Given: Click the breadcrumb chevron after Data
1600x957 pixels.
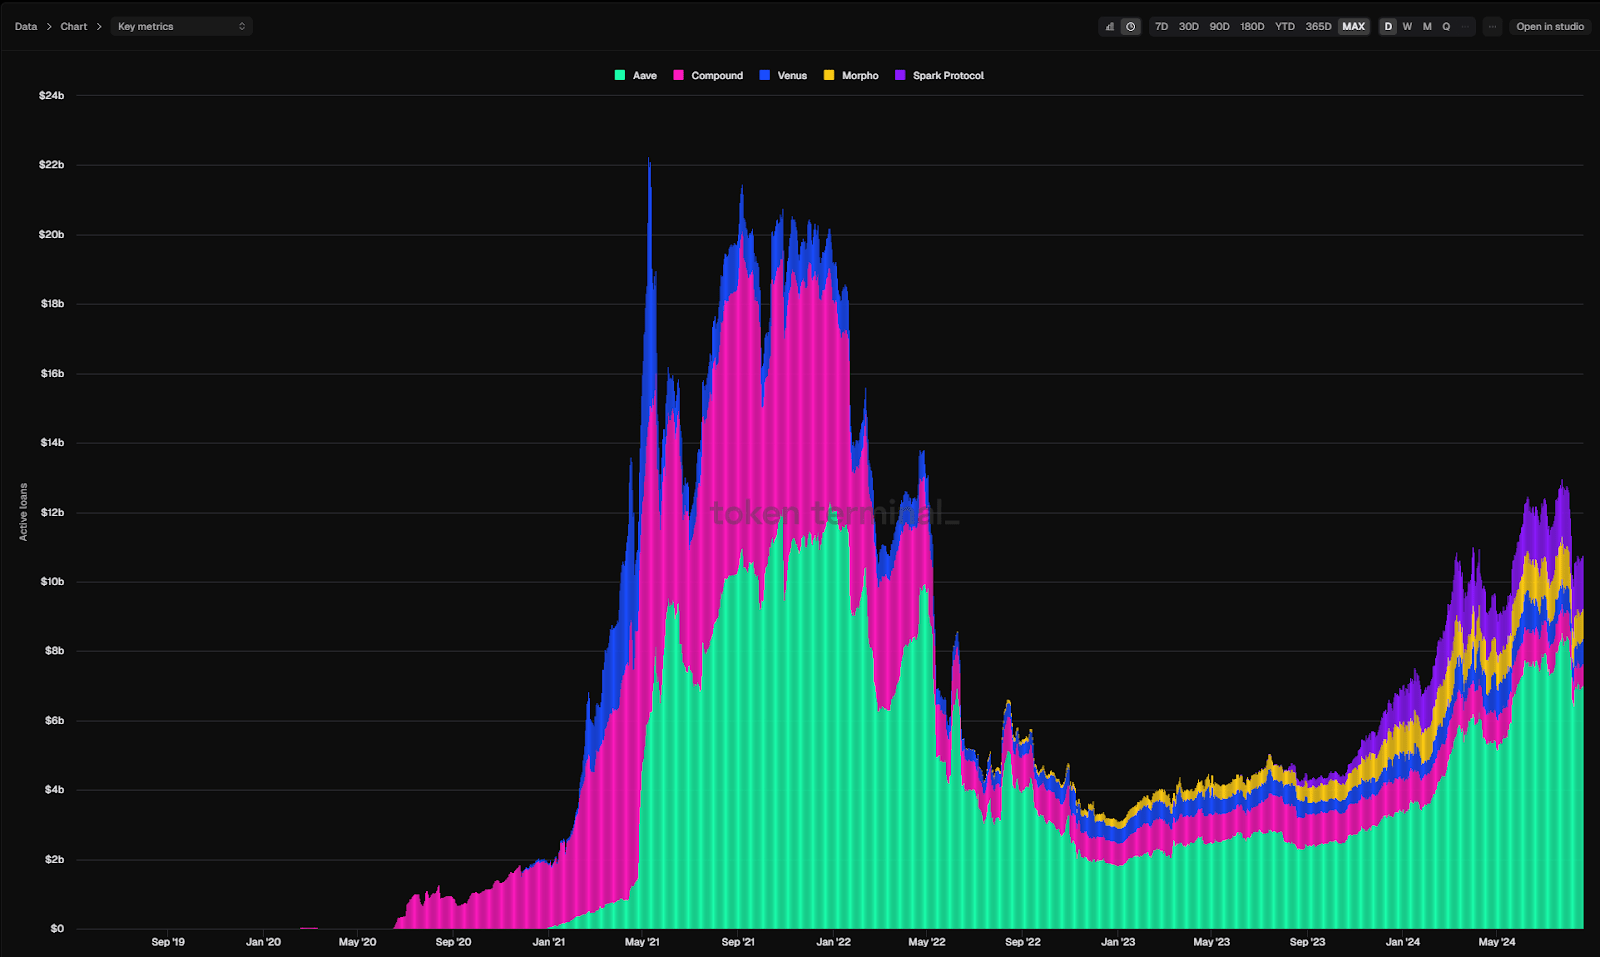Looking at the screenshot, I should point(47,26).
